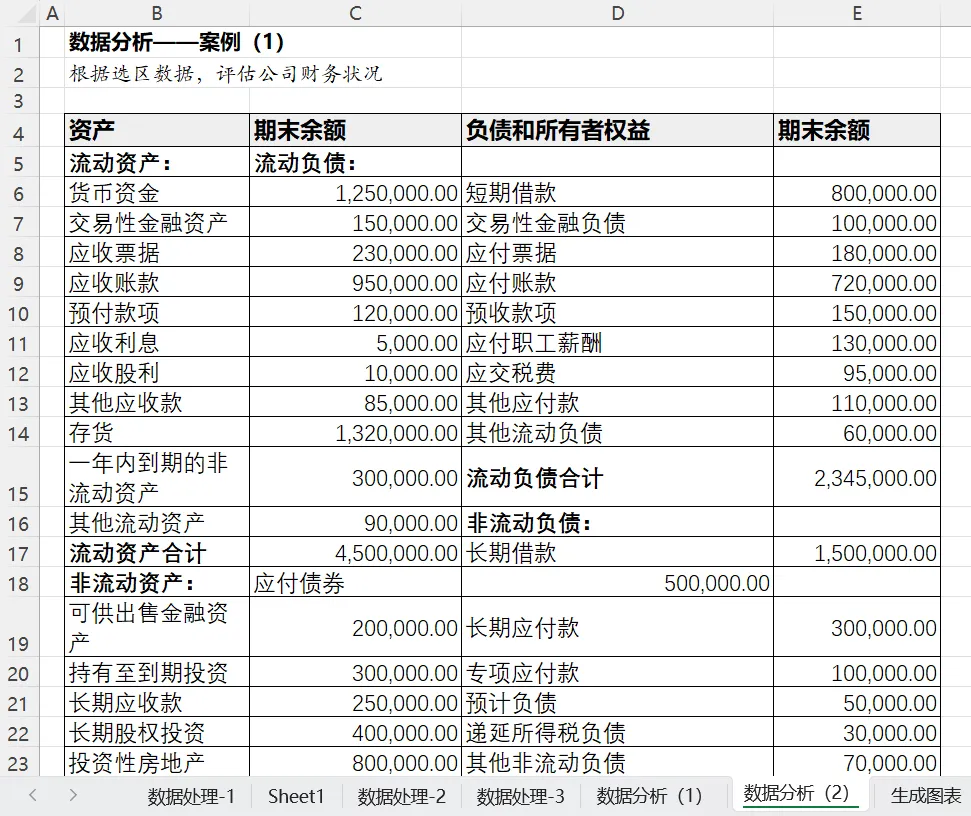This screenshot has height=816, width=971.
Task: Select the 应收账款 cell
Action: [157, 282]
